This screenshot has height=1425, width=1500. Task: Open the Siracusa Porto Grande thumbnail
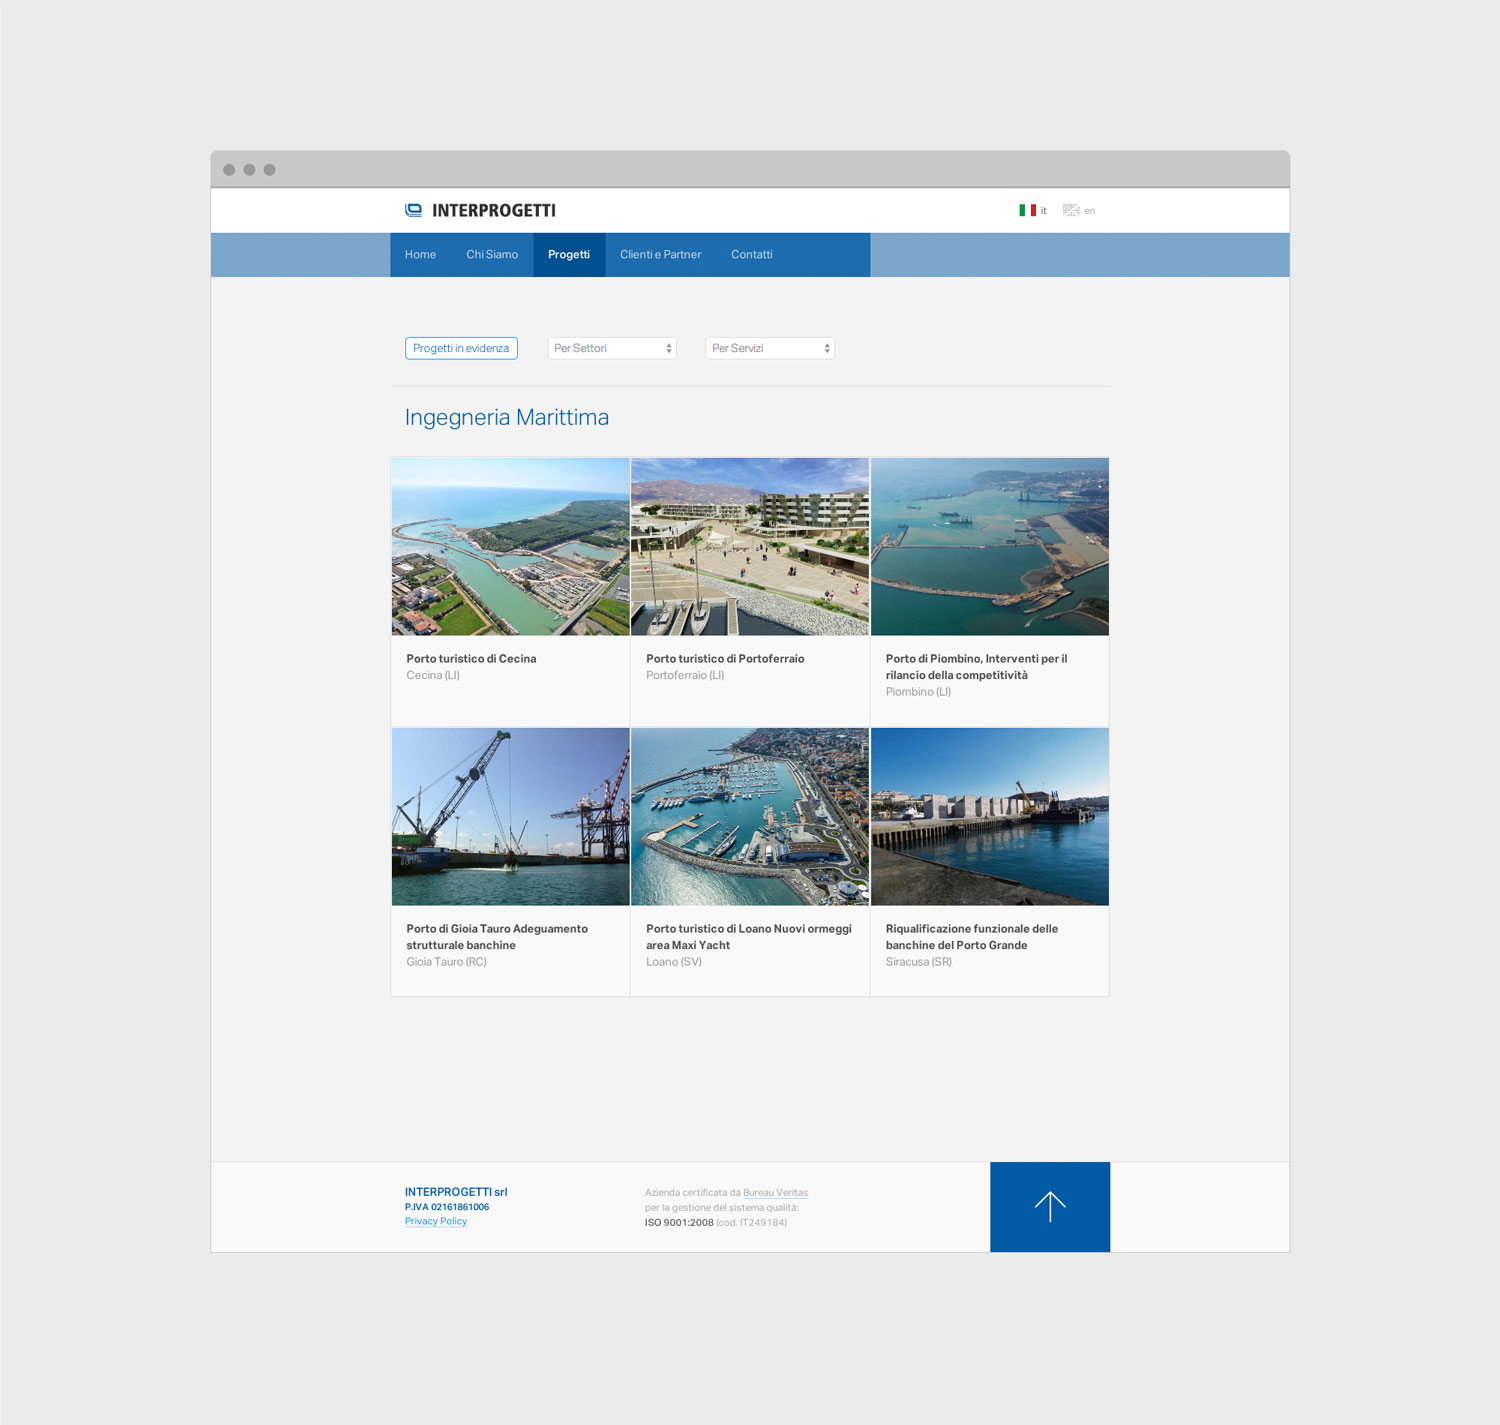coord(990,817)
